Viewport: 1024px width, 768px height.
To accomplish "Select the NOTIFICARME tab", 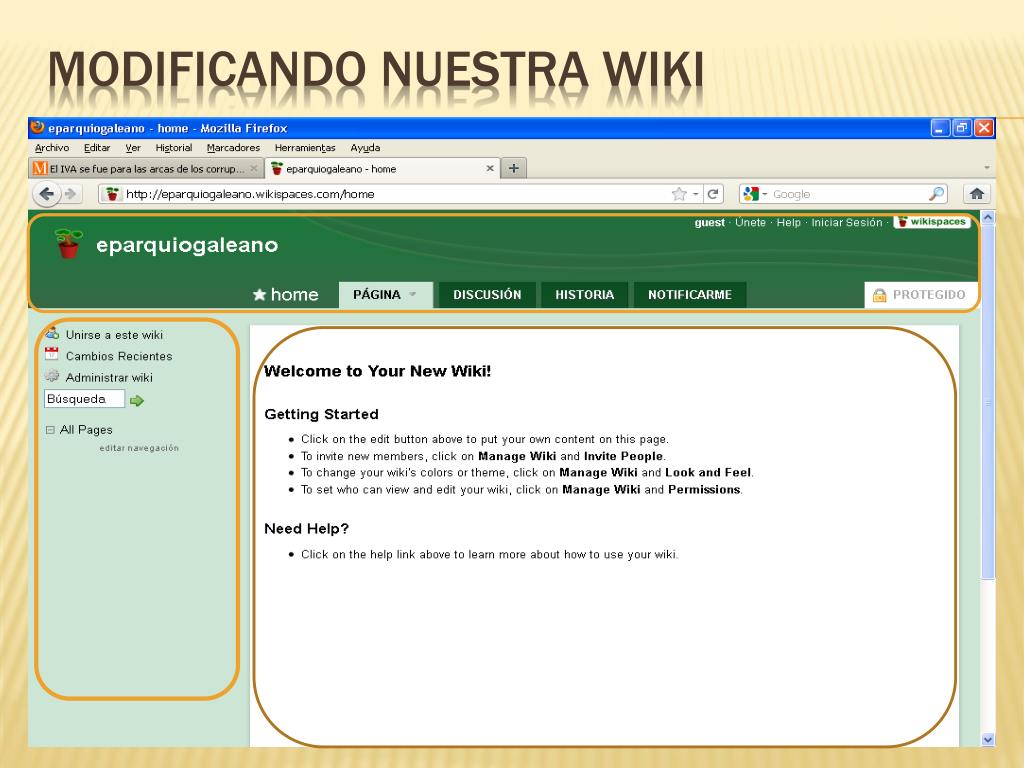I will (x=690, y=295).
